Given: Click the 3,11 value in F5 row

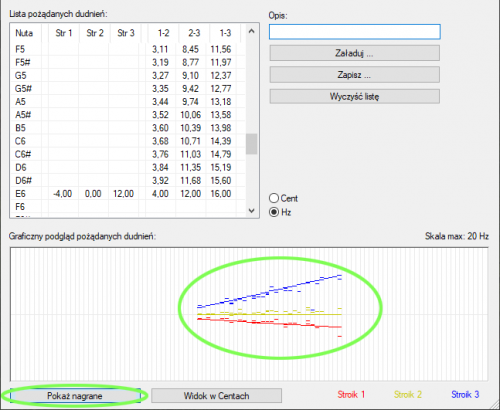Looking at the screenshot, I should (x=160, y=49).
